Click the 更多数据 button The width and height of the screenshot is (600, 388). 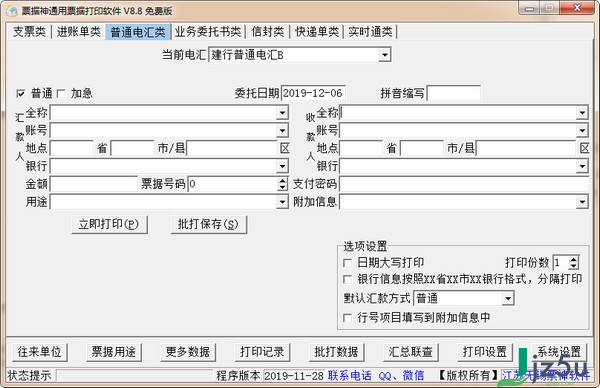(188, 352)
